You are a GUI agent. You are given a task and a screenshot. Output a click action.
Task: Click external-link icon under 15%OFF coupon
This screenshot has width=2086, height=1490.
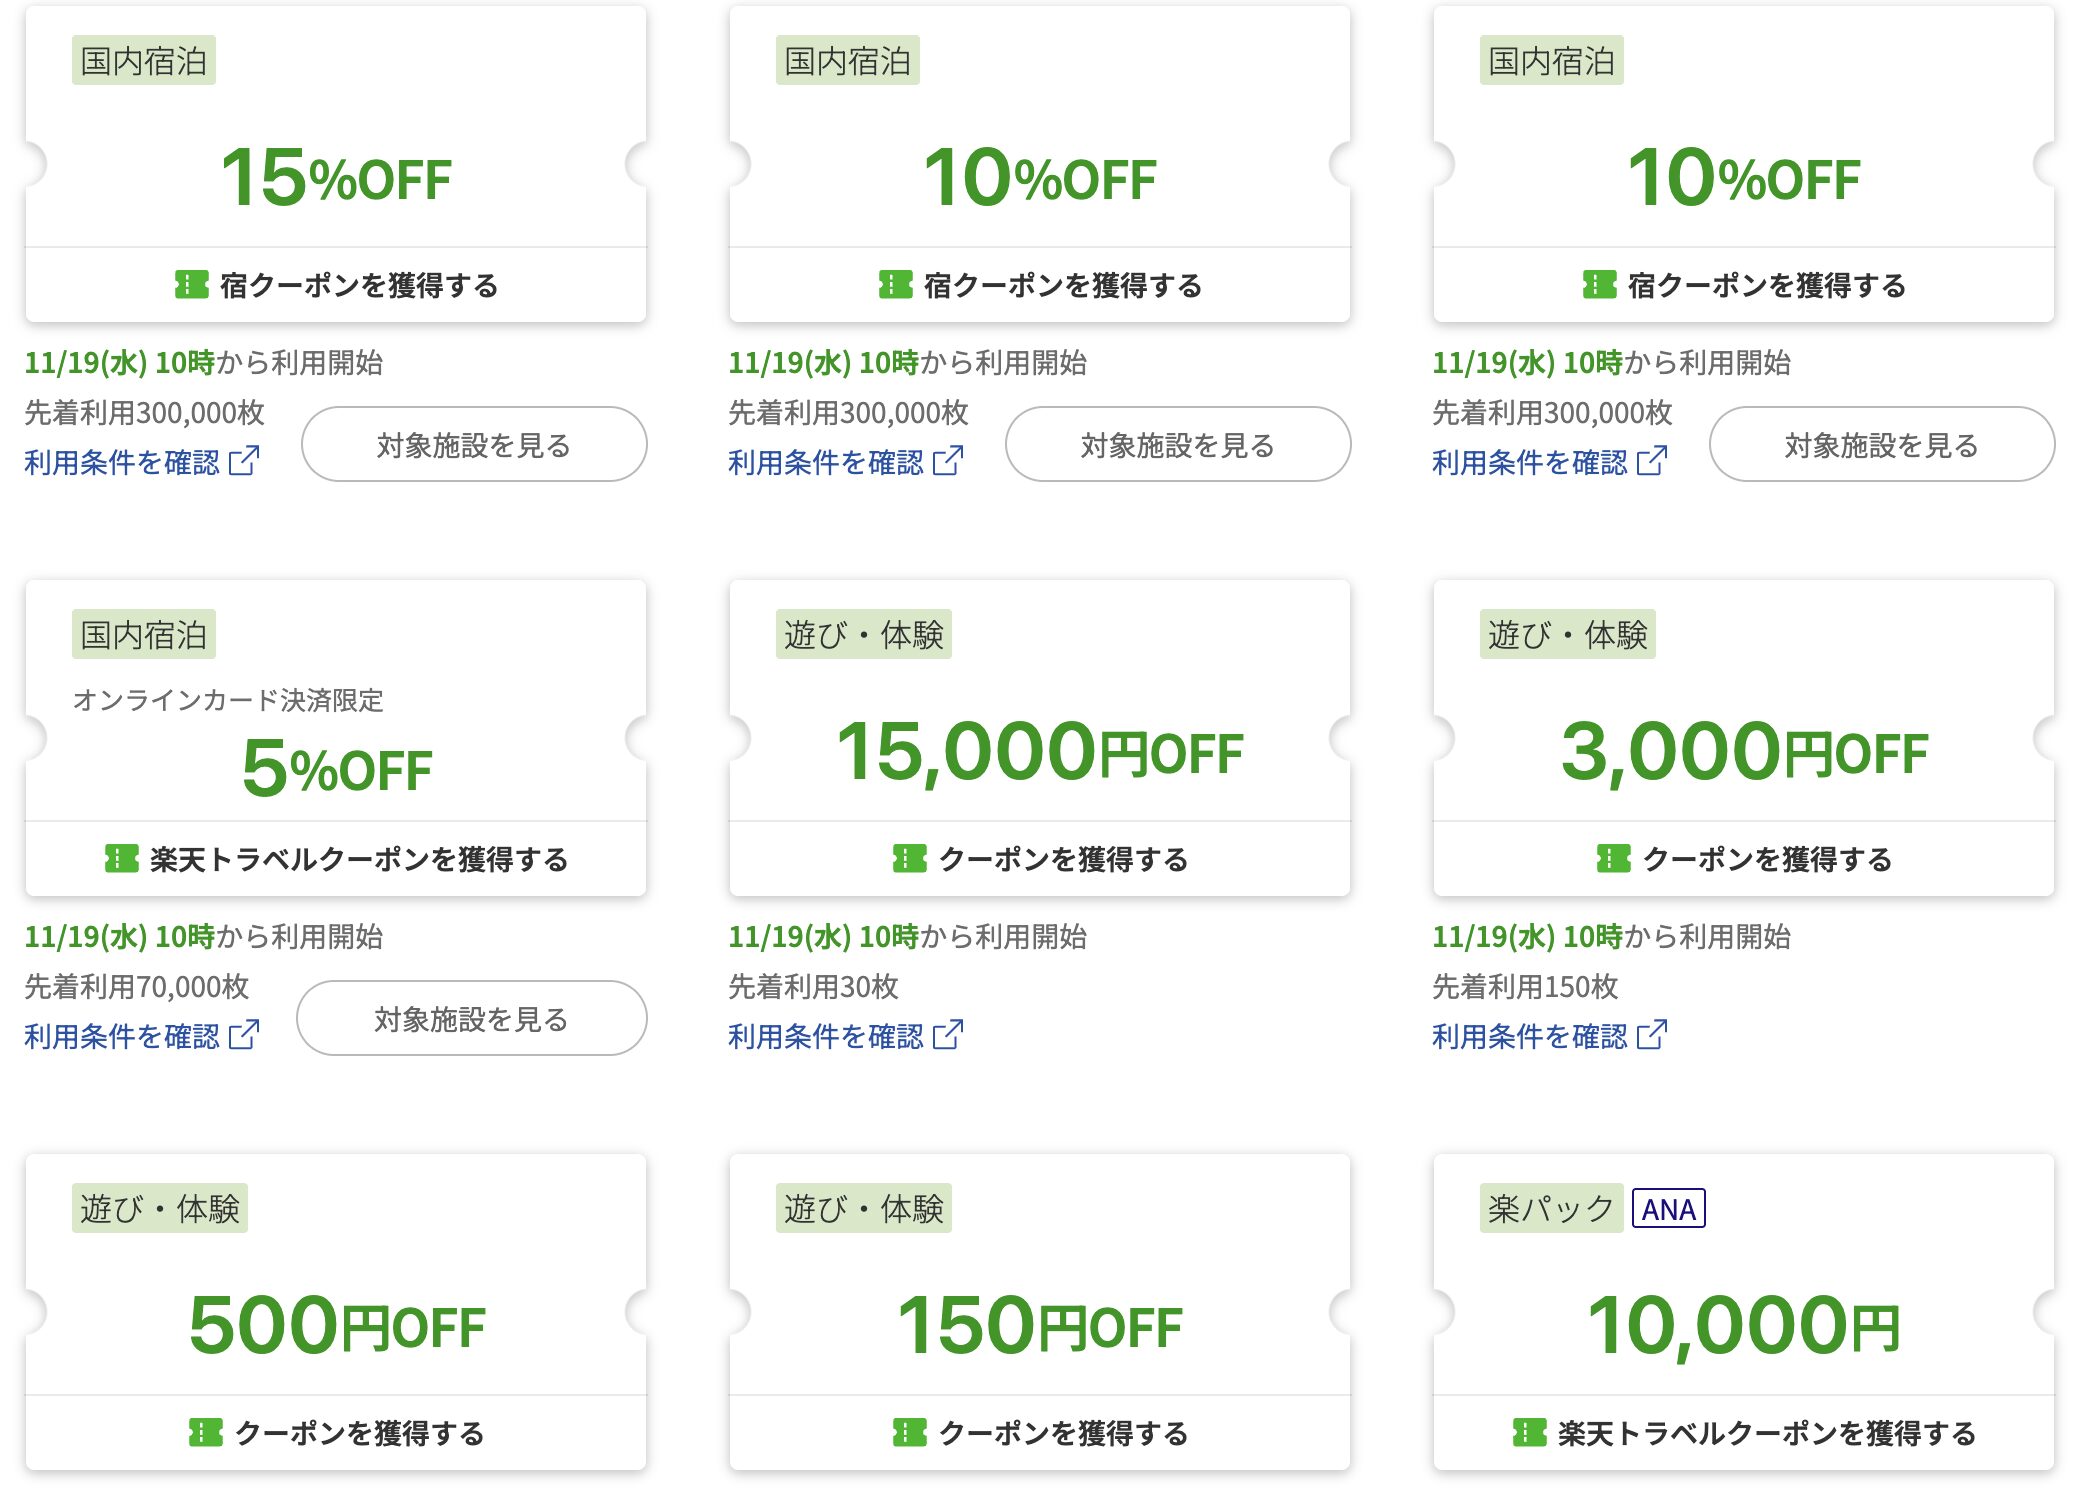click(244, 461)
